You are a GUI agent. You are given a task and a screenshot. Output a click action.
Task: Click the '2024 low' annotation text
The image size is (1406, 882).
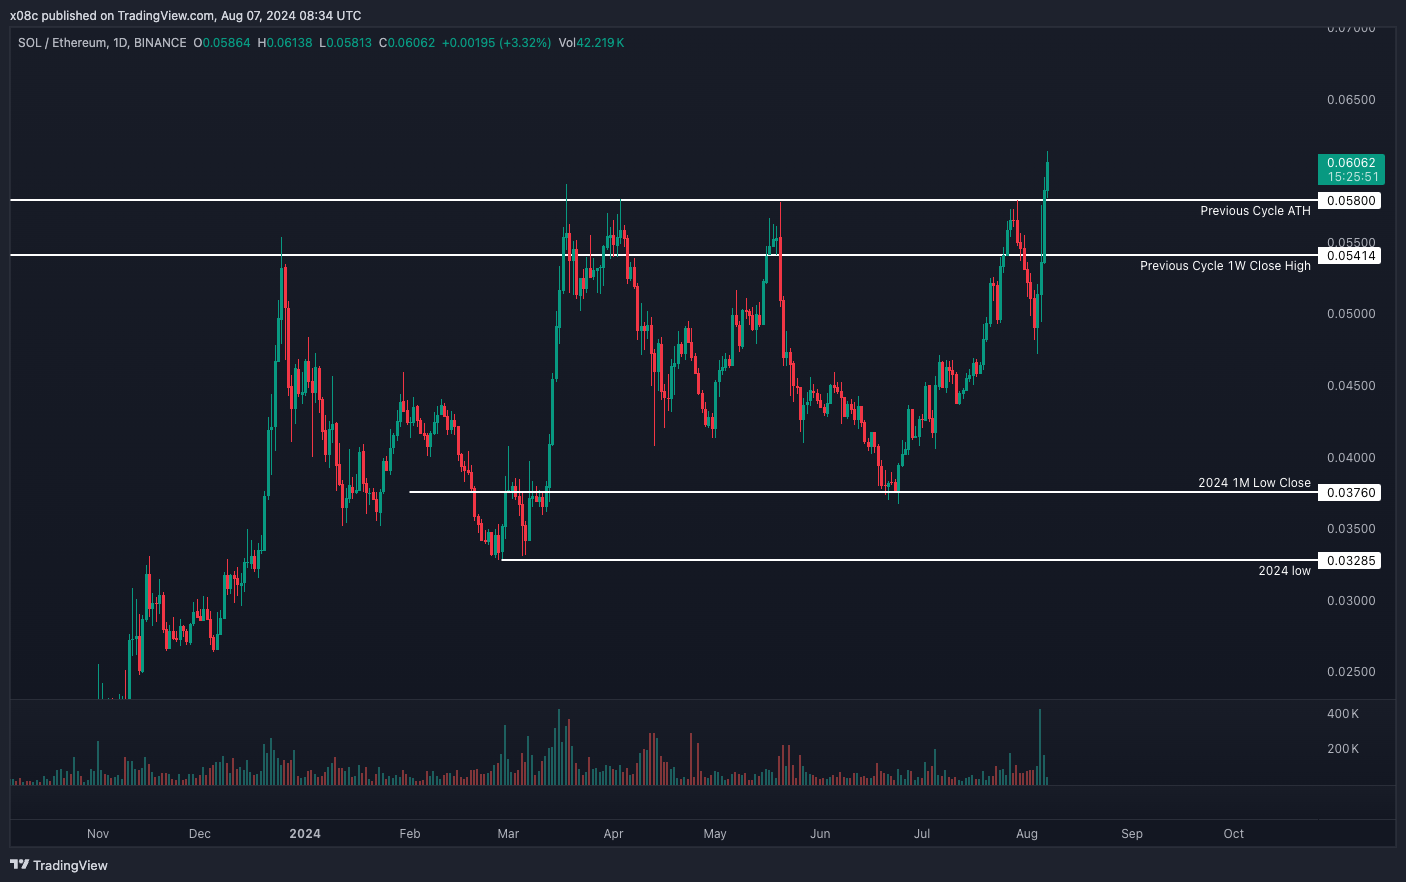(1283, 571)
